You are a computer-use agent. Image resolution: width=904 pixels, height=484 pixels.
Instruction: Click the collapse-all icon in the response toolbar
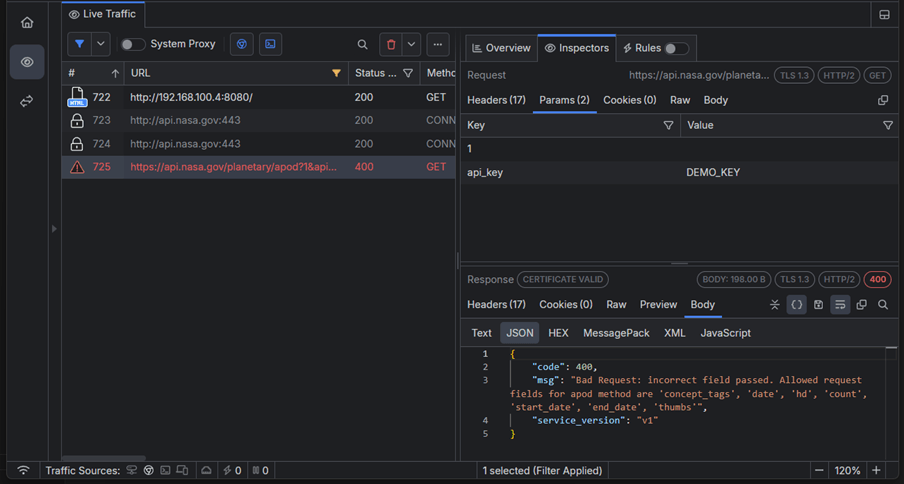tap(775, 304)
